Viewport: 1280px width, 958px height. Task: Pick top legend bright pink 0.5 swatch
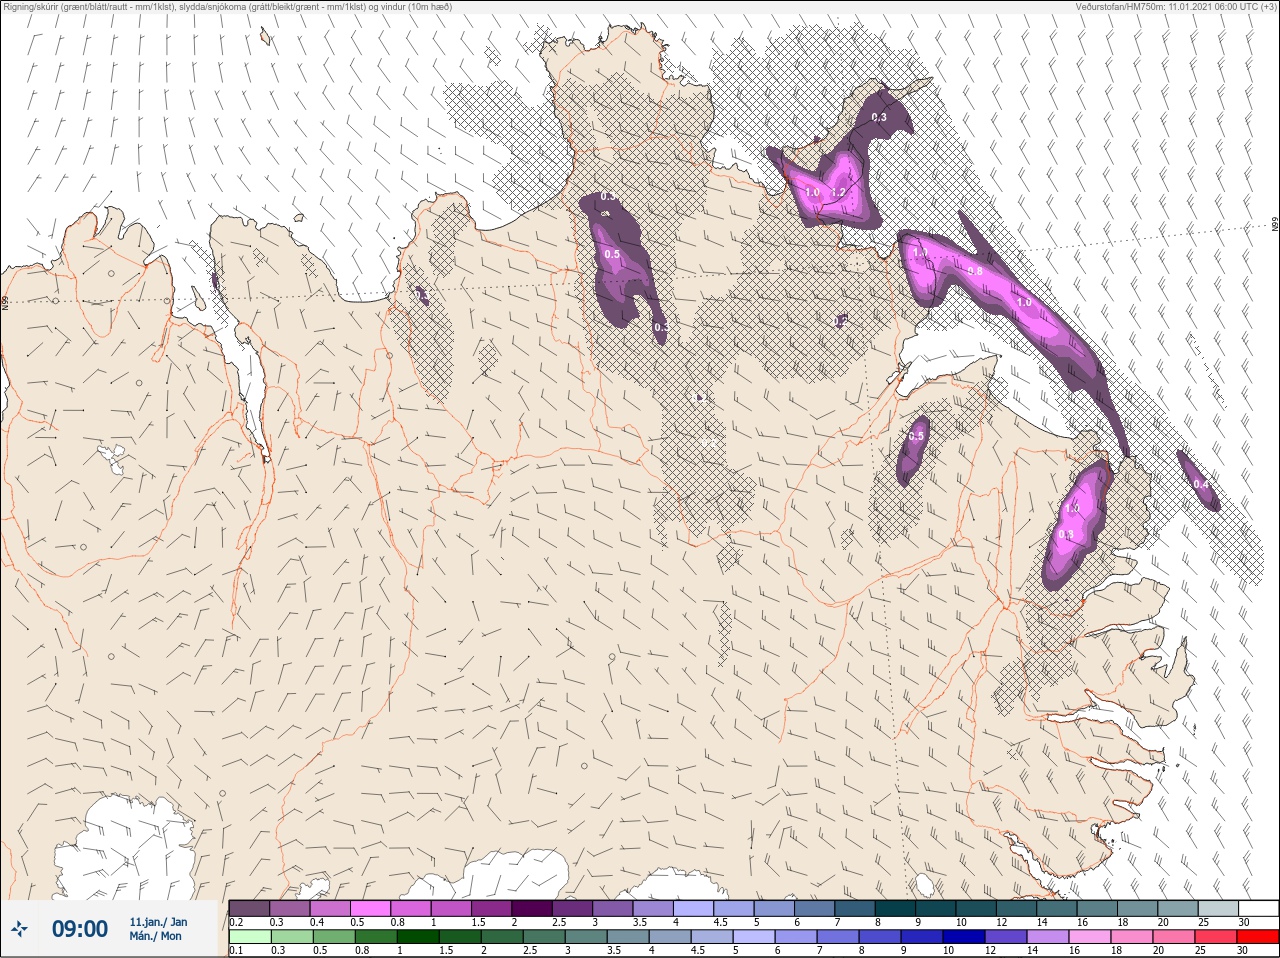pyautogui.click(x=370, y=908)
